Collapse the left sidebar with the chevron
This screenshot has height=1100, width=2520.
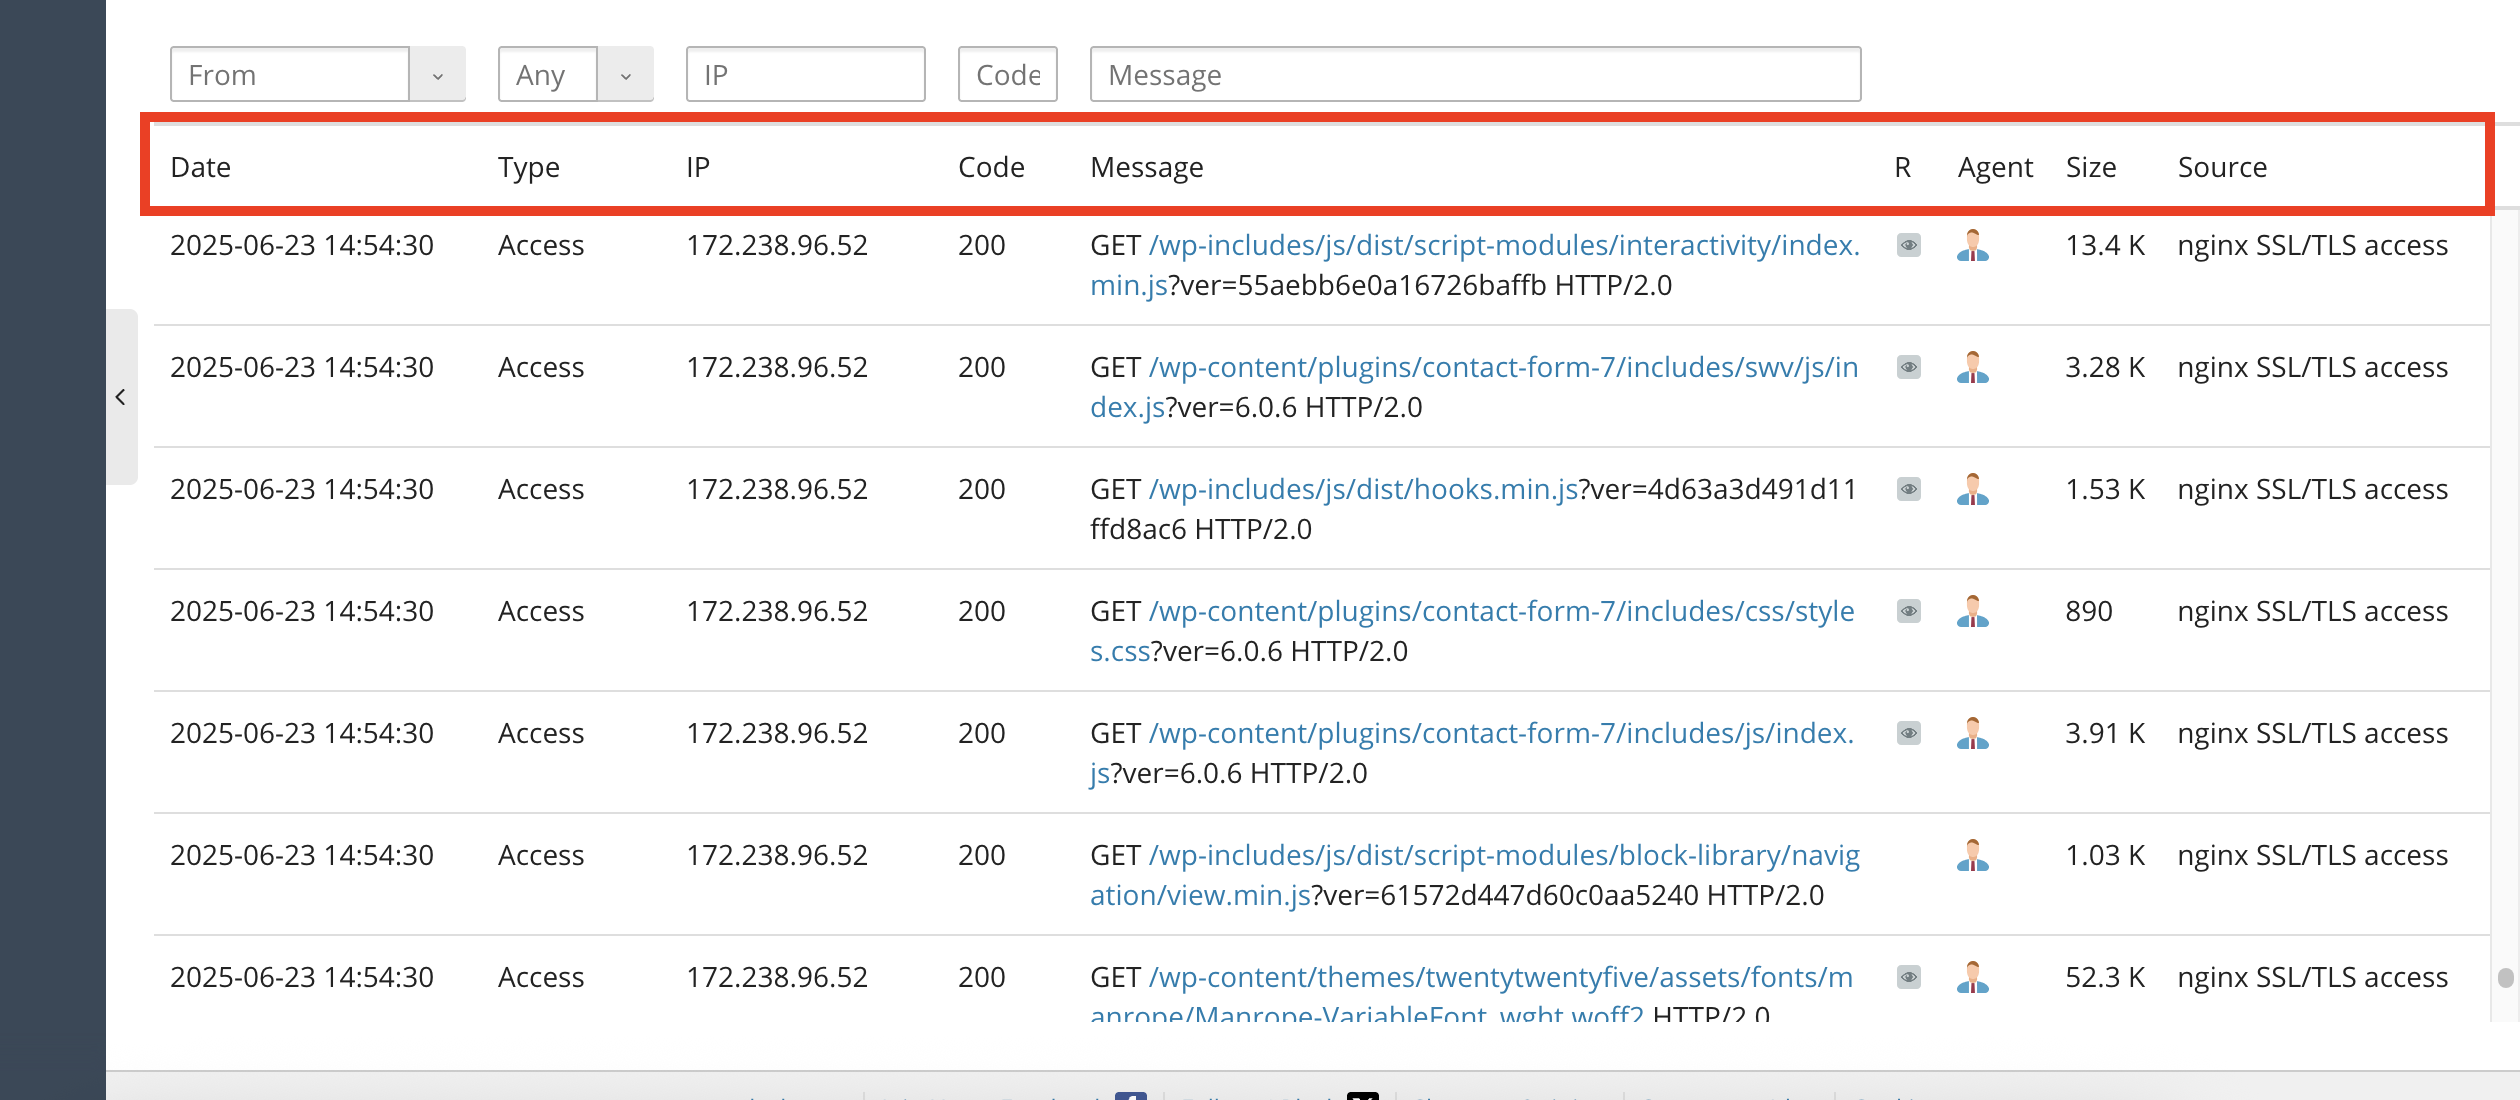[121, 397]
